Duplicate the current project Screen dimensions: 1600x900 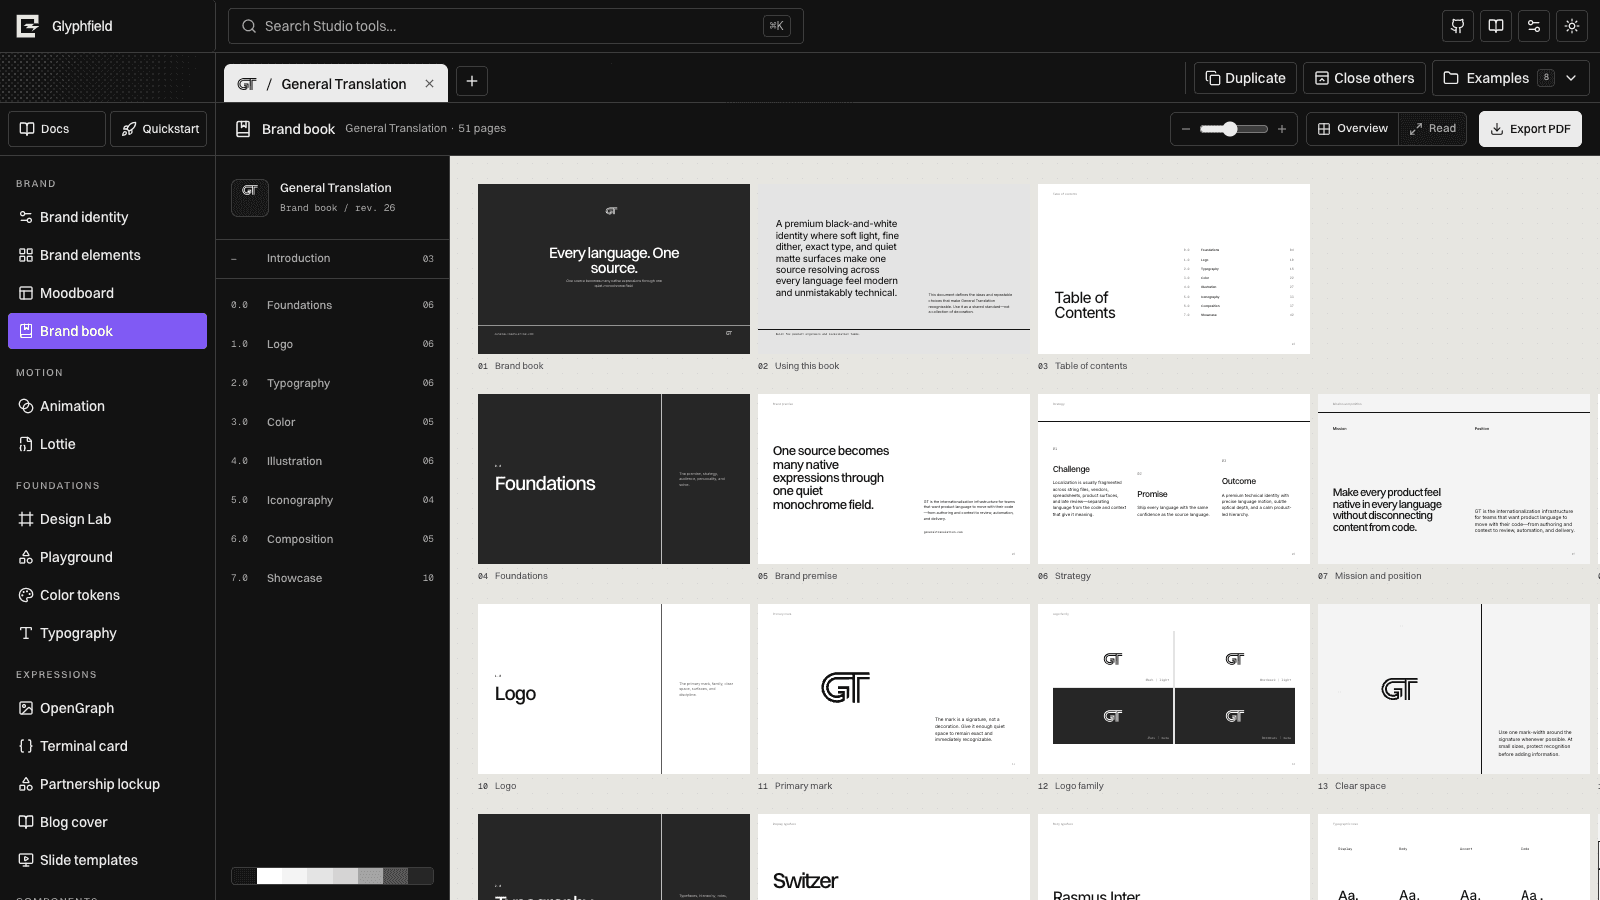[1245, 78]
